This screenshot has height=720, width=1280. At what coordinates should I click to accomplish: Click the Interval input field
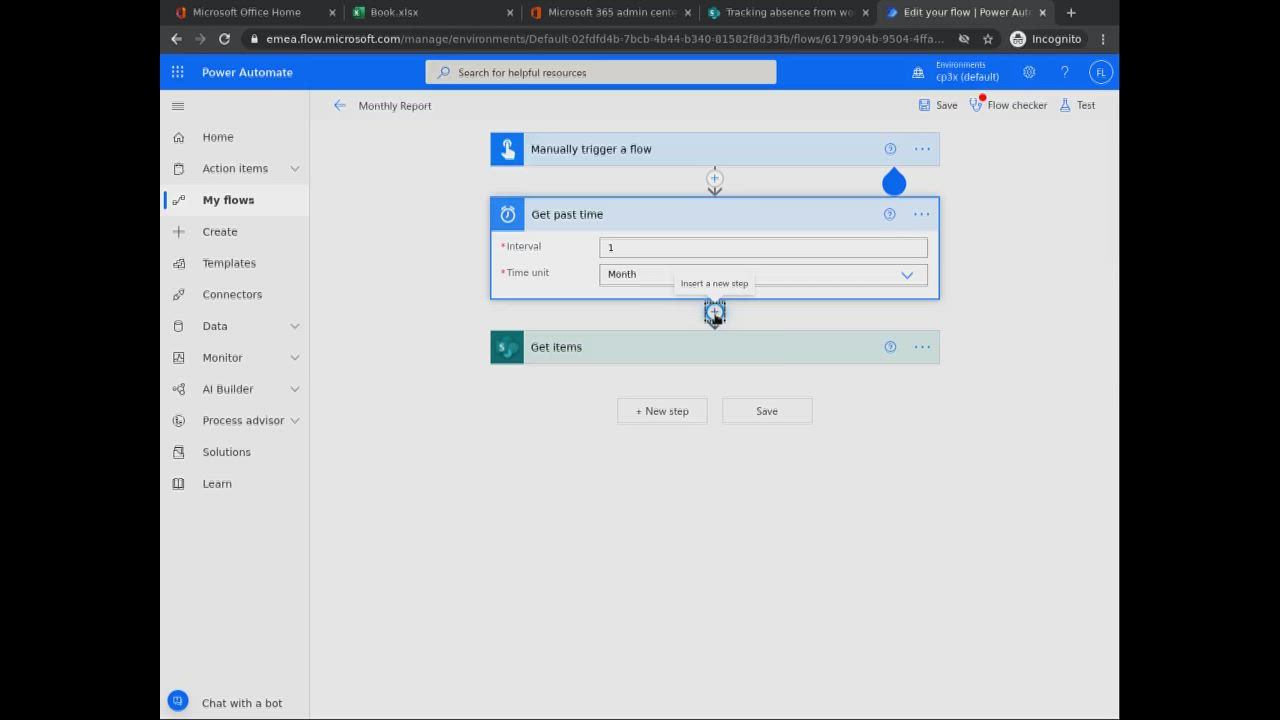point(763,248)
